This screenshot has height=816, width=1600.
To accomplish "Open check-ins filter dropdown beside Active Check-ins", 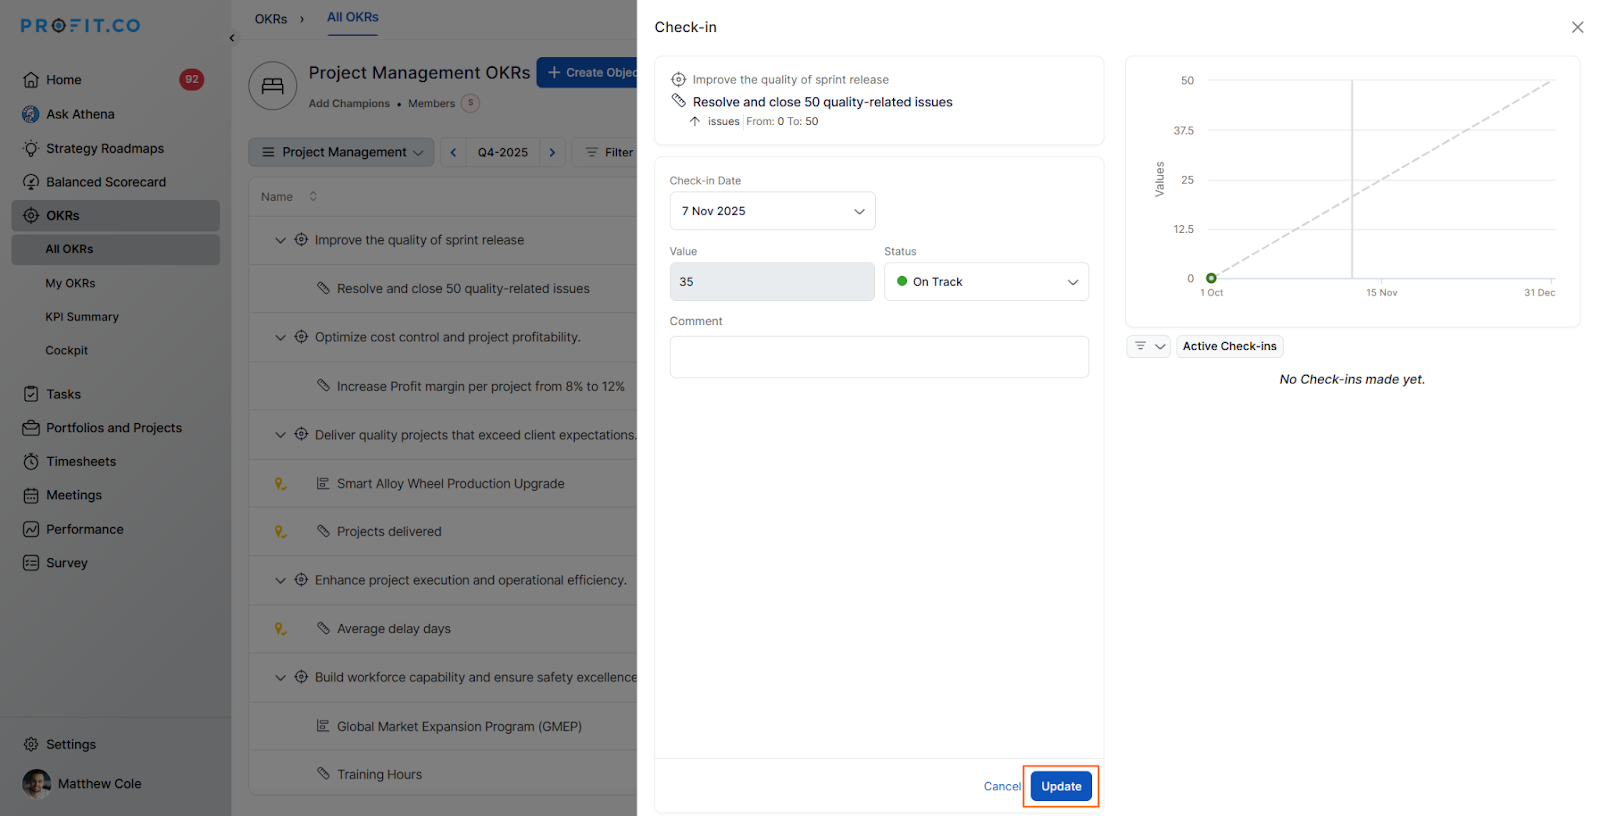I will pyautogui.click(x=1148, y=346).
